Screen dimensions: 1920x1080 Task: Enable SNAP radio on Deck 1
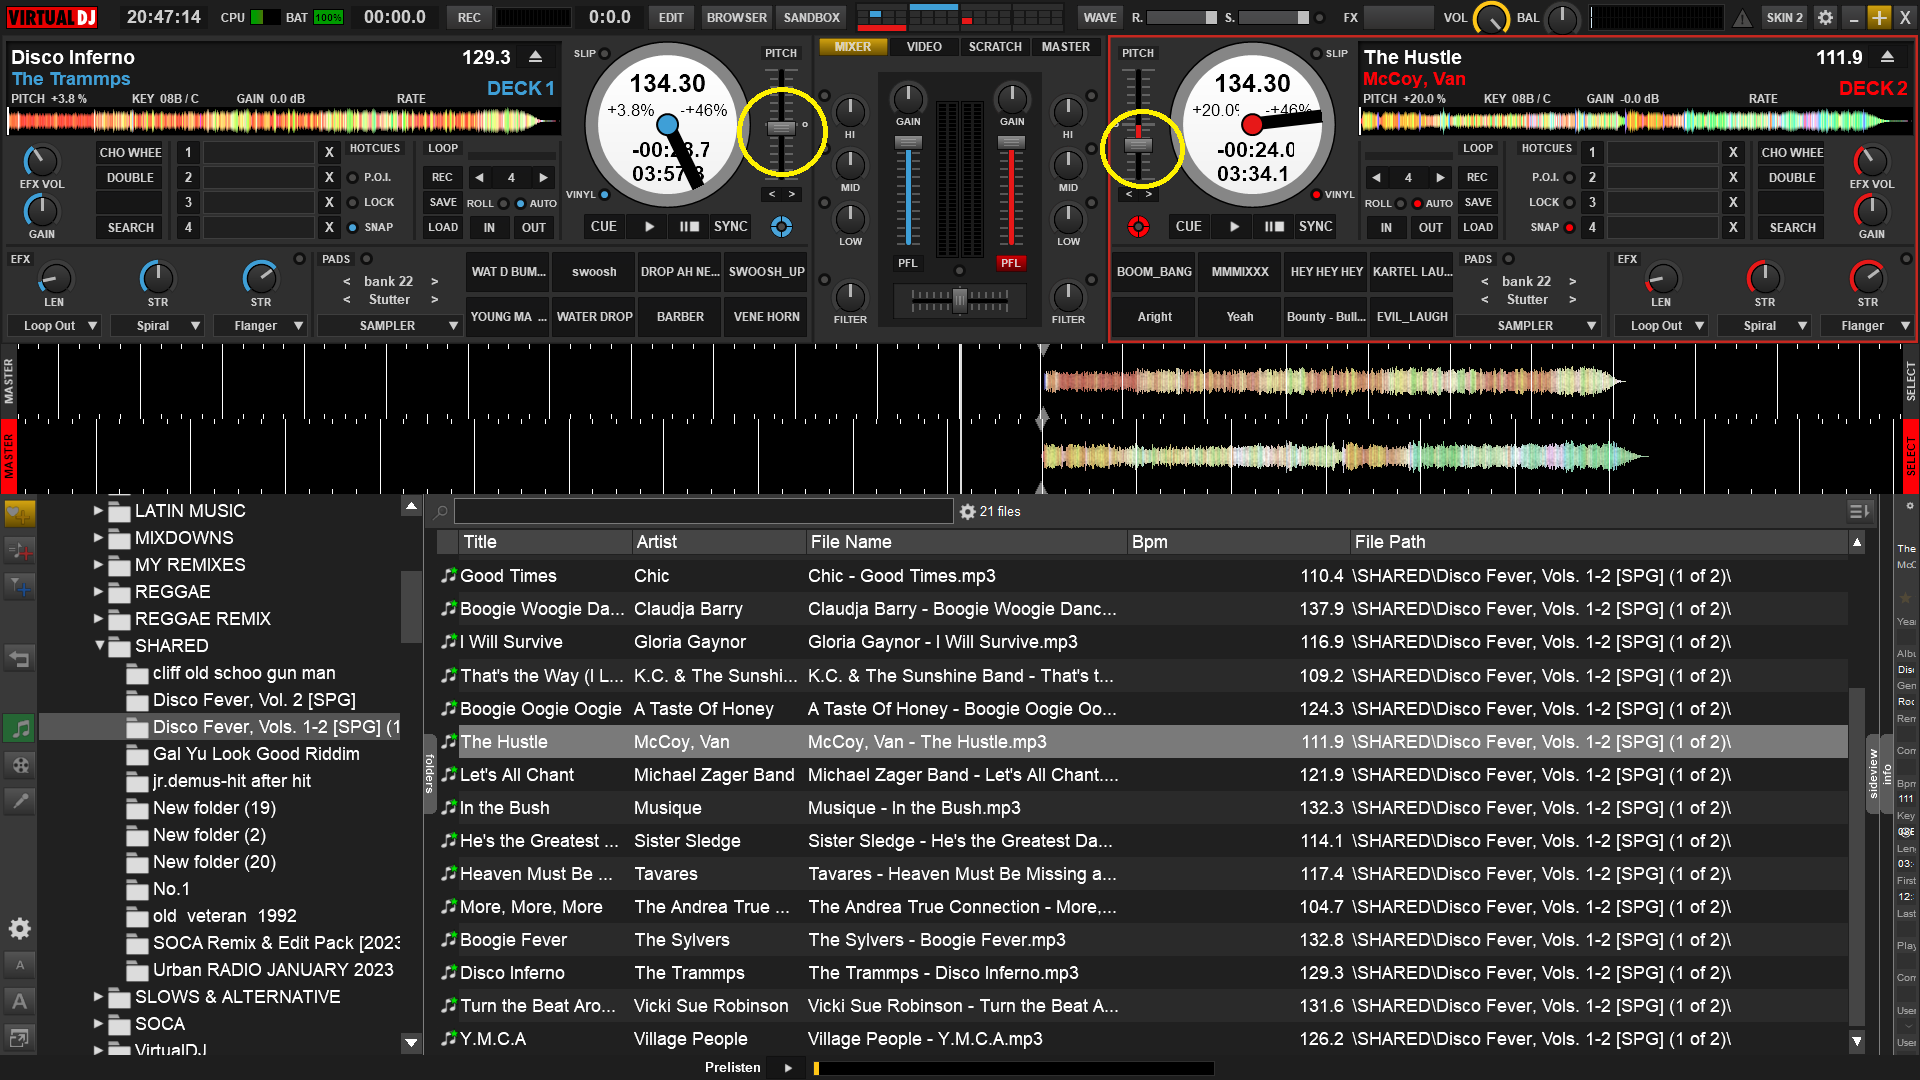(x=353, y=228)
